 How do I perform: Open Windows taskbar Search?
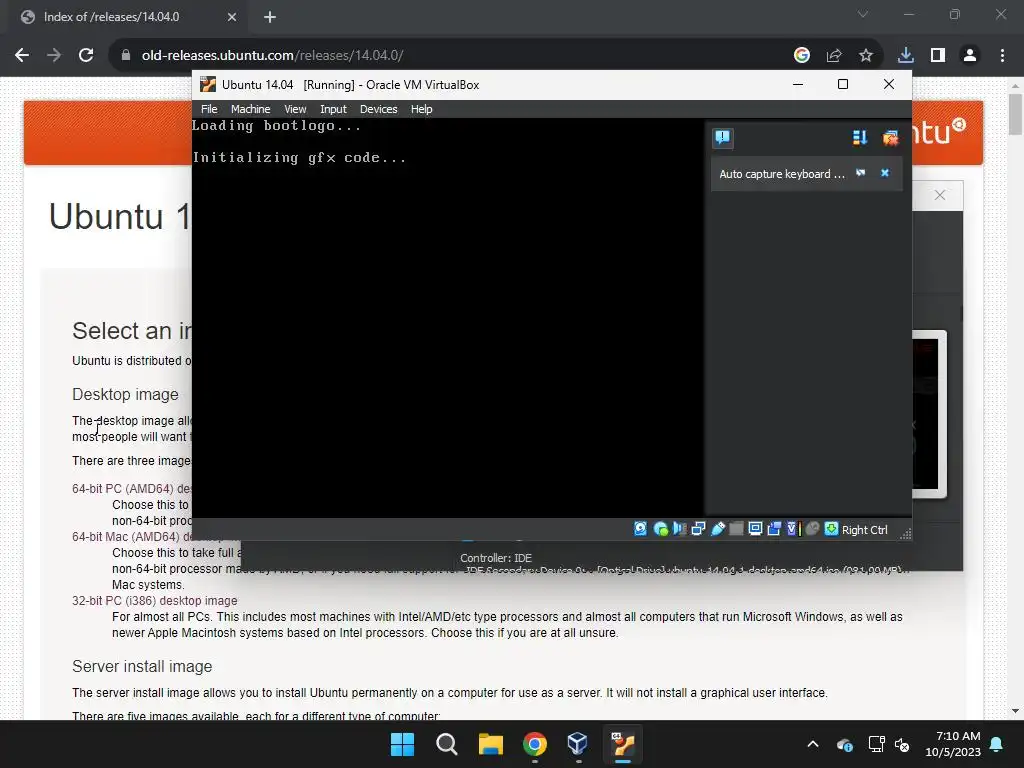click(x=447, y=744)
